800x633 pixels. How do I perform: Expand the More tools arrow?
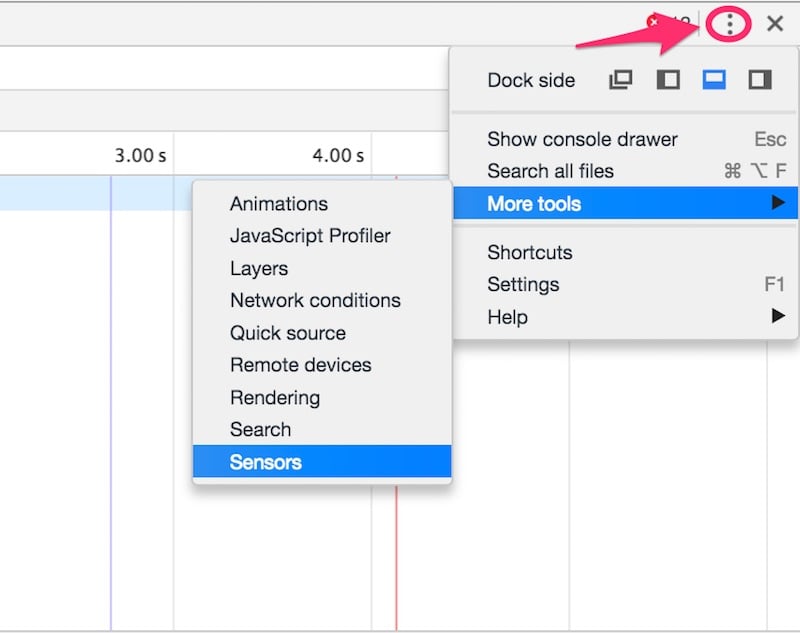point(778,203)
